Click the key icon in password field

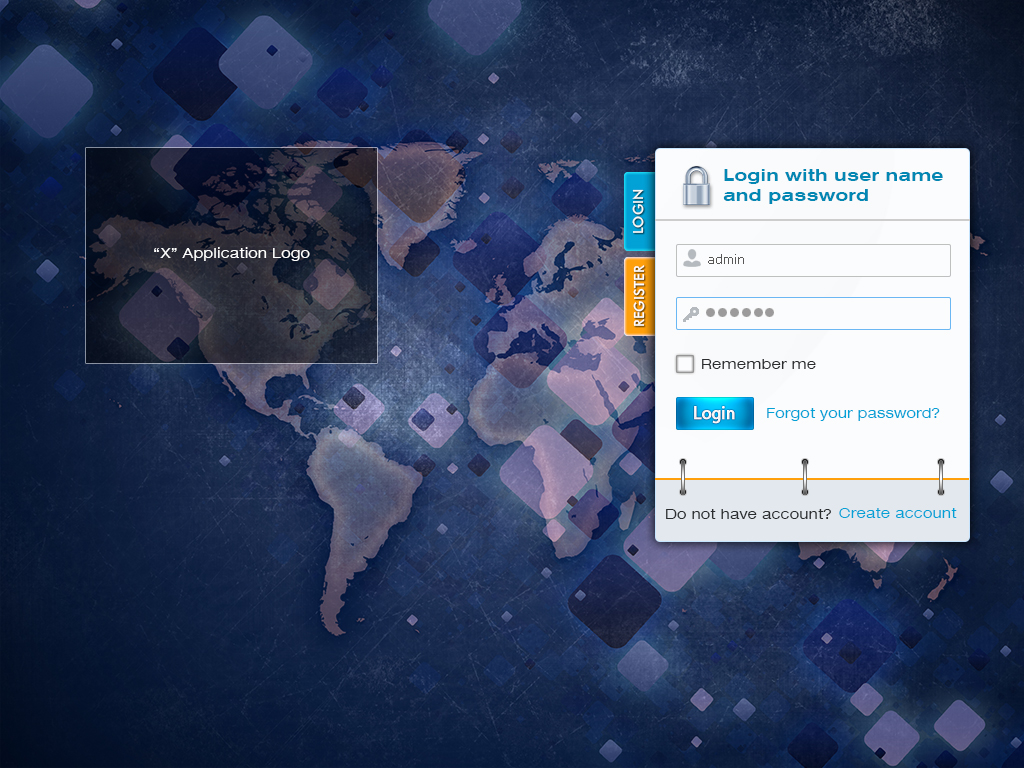coord(690,313)
